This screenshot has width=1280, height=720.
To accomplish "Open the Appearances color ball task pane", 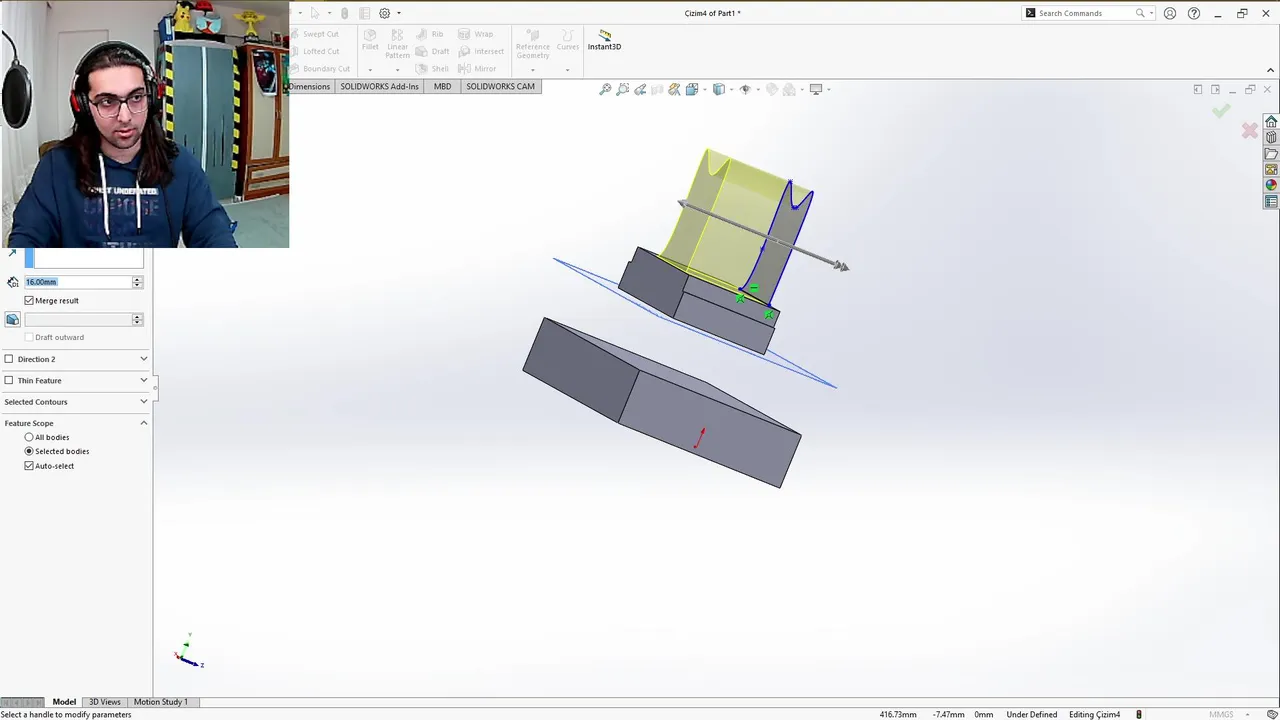I will tap(1271, 185).
